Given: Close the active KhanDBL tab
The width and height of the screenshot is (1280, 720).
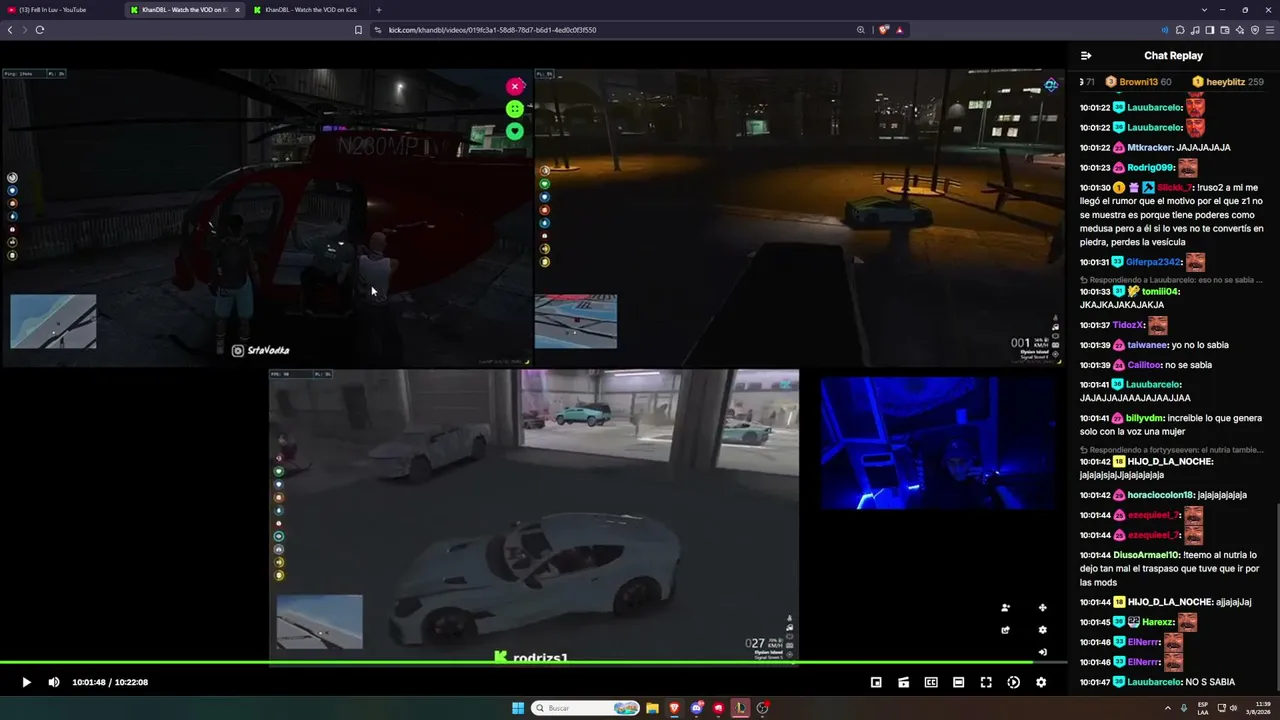Looking at the screenshot, I should coord(237,10).
